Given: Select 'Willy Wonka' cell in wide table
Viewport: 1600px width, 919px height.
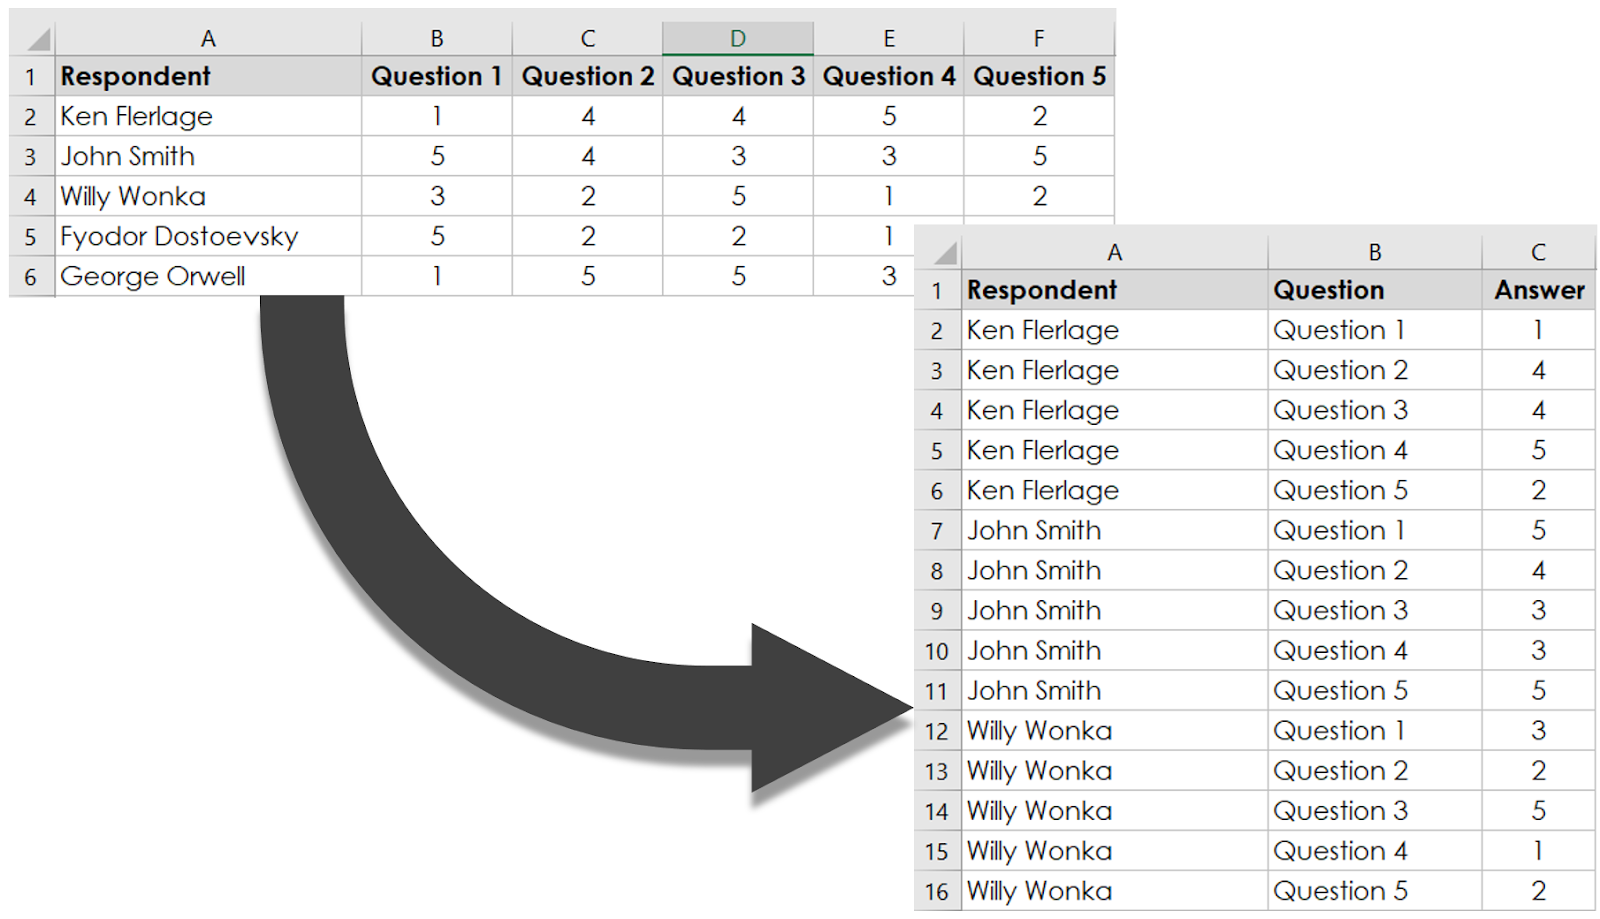Looking at the screenshot, I should pos(208,196).
